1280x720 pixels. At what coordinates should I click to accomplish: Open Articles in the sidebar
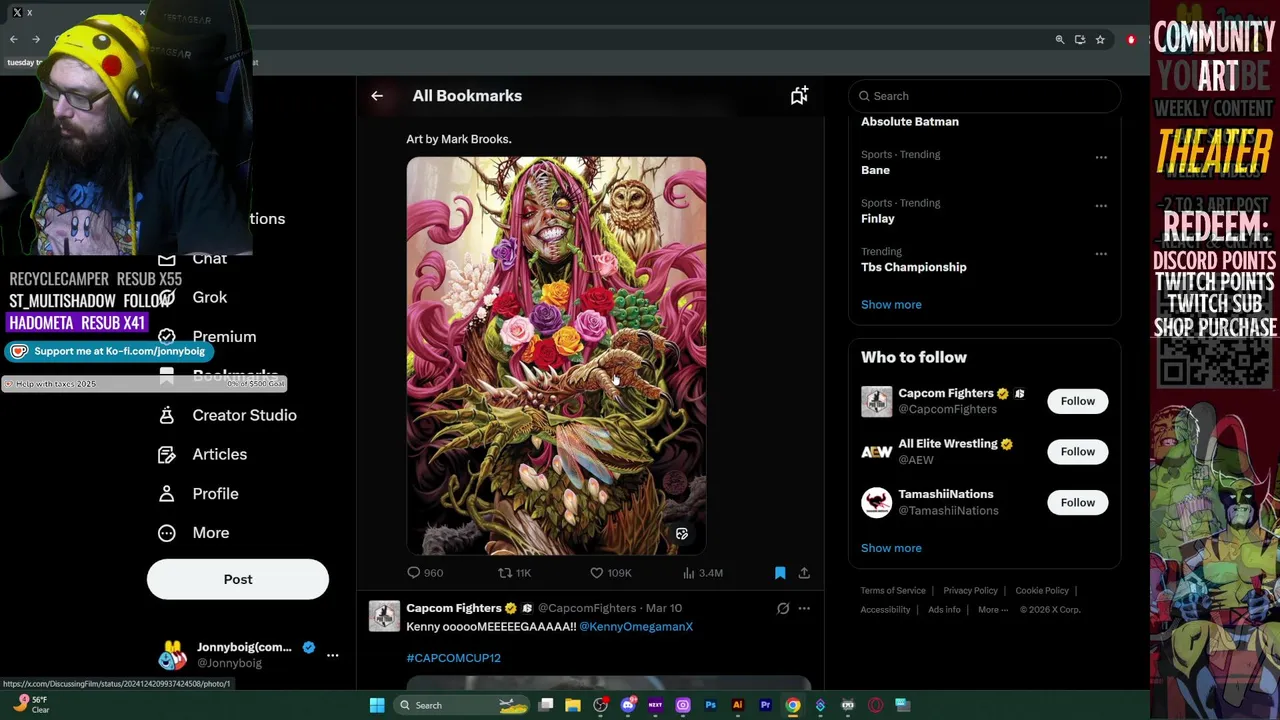click(x=219, y=454)
